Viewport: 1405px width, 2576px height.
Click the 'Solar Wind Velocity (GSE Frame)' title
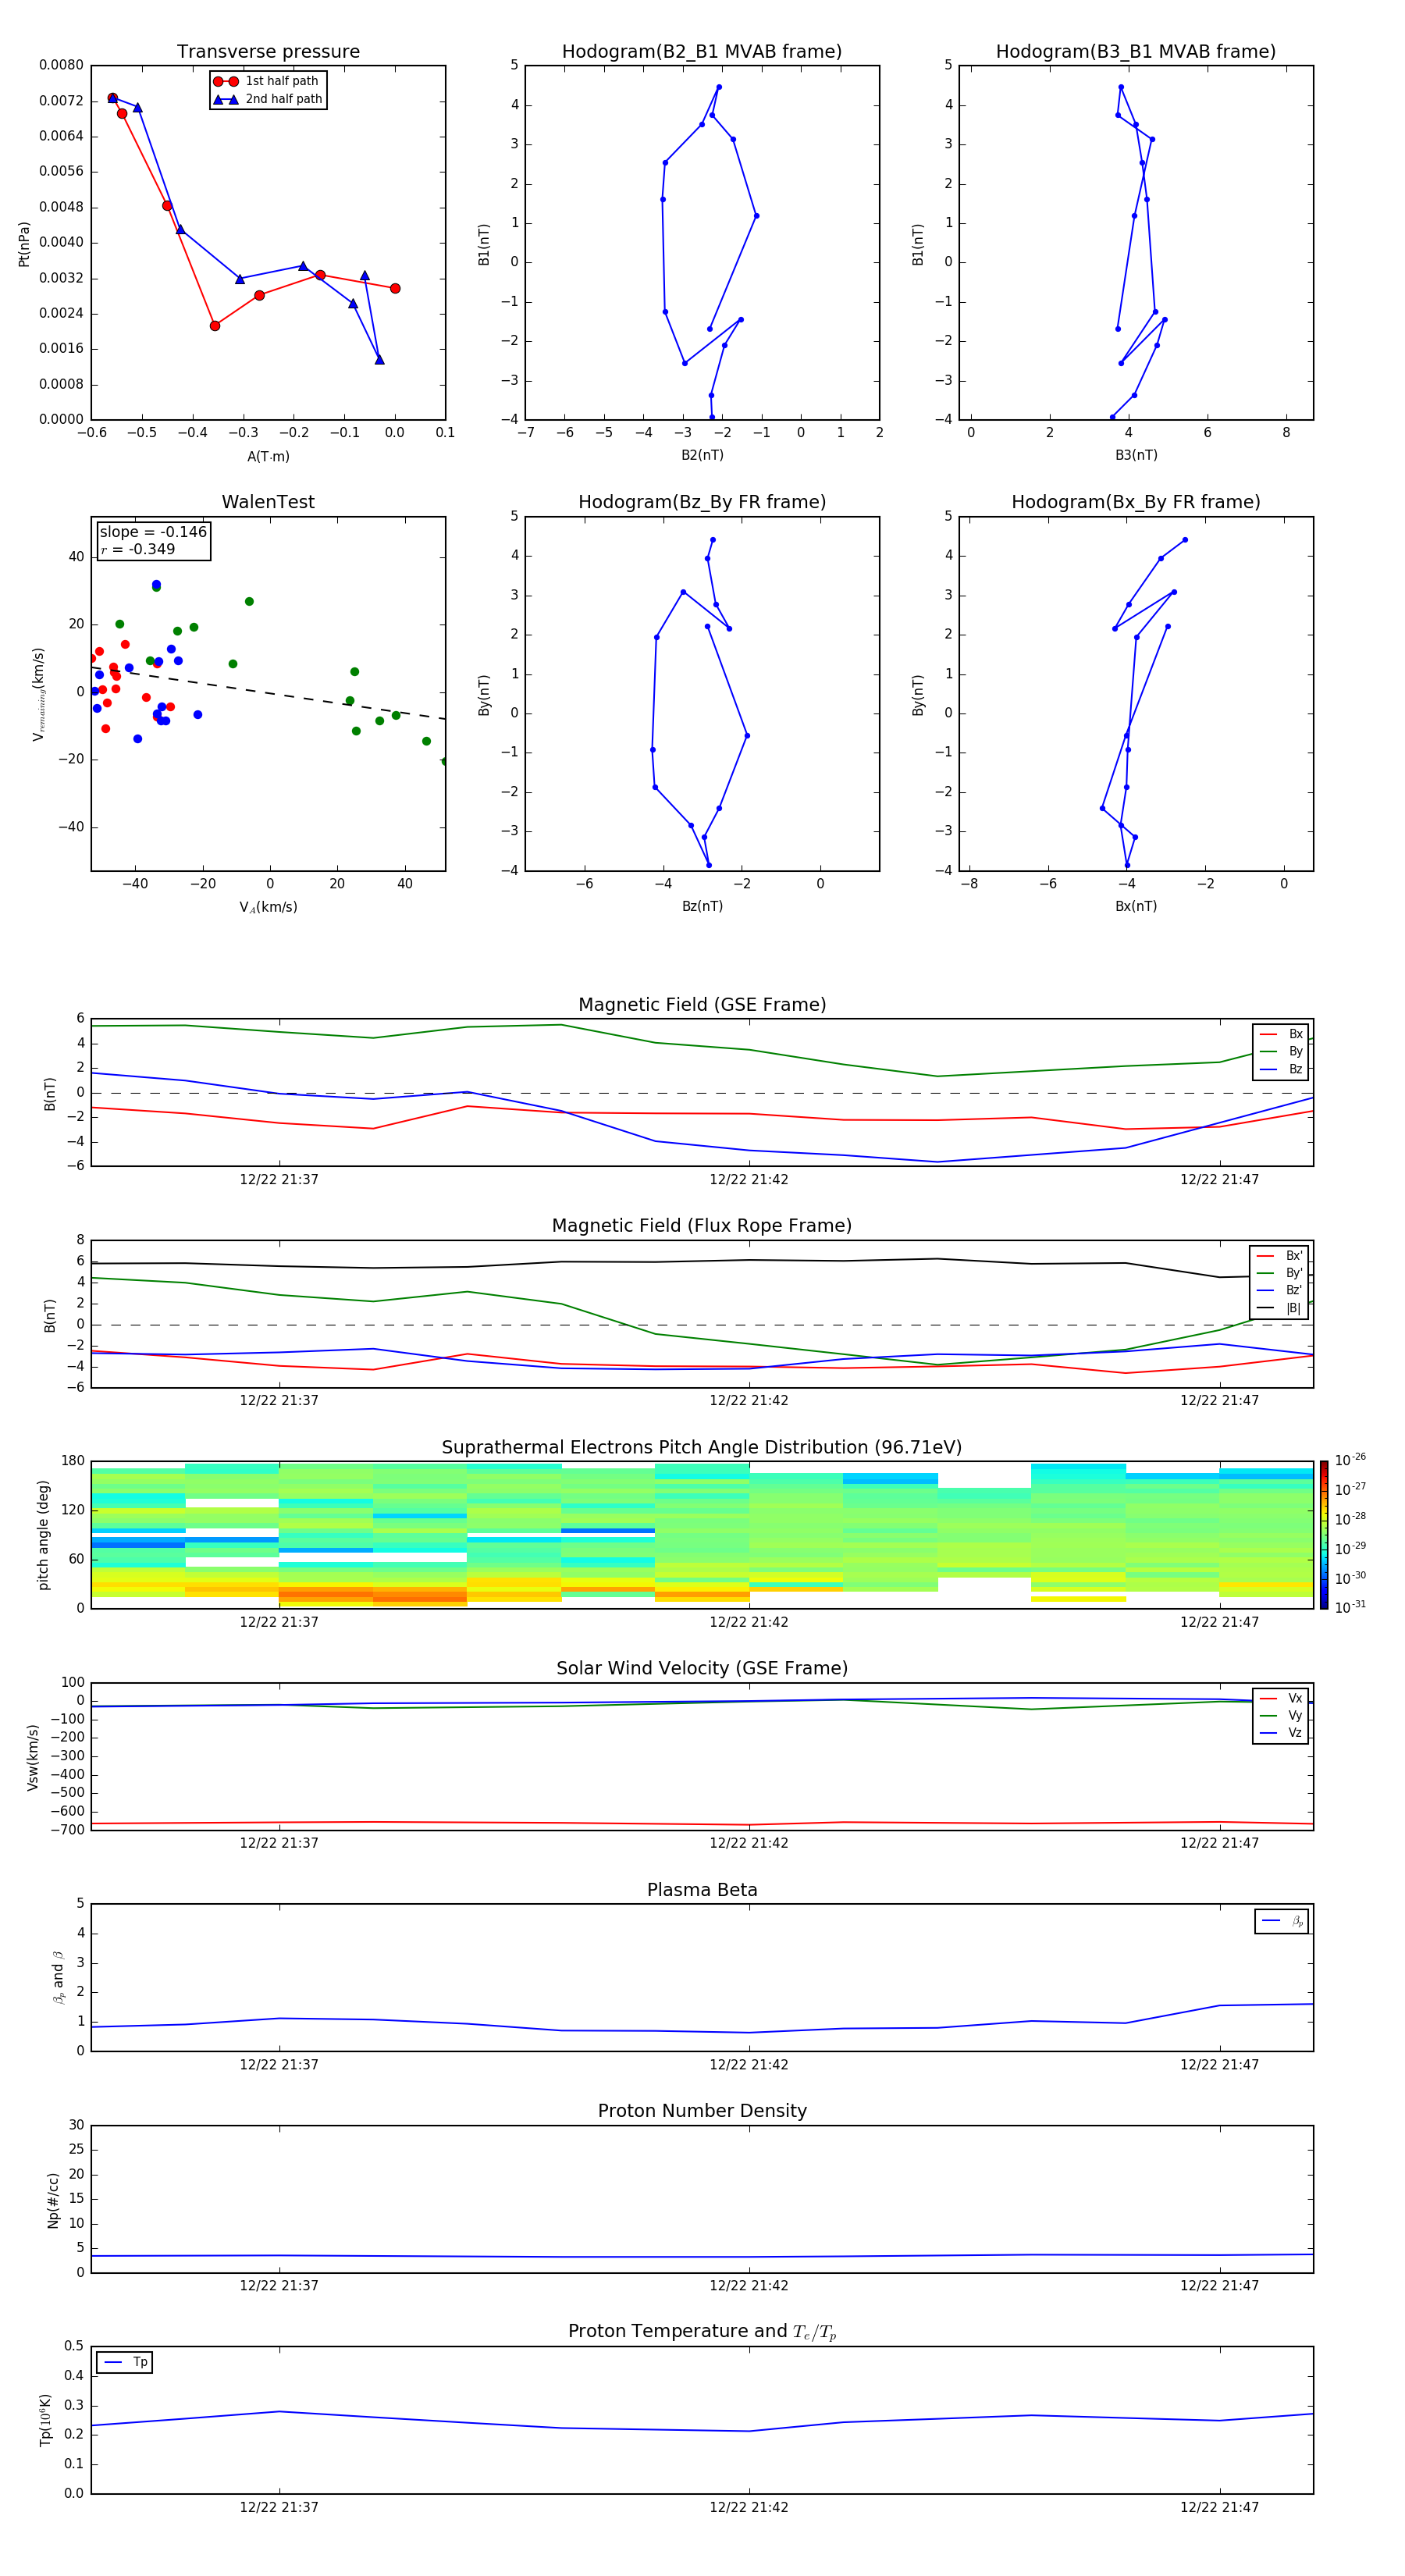[x=702, y=1668]
